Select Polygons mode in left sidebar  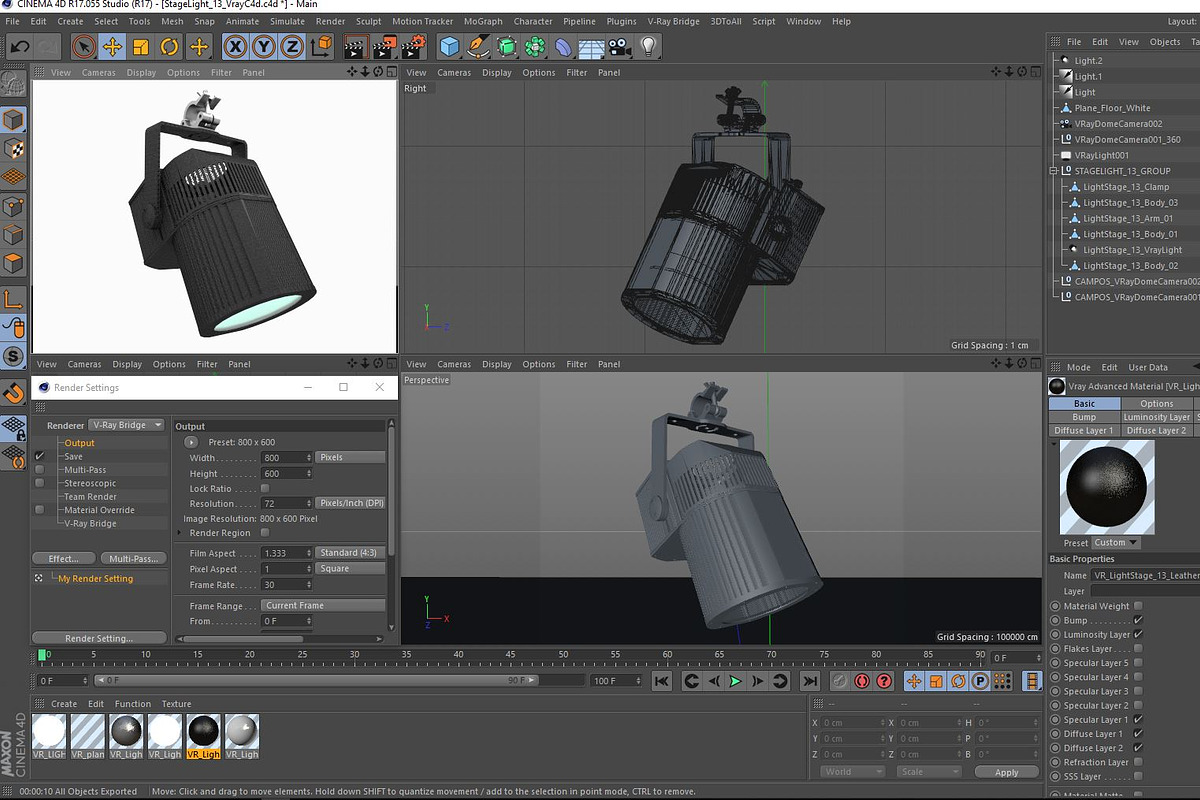pyautogui.click(x=14, y=264)
